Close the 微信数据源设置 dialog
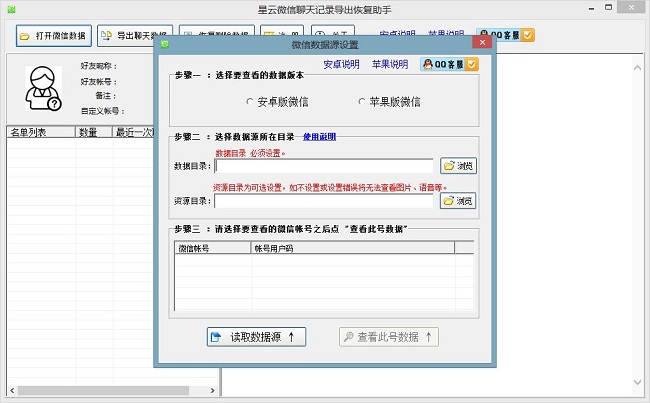Viewport: 650px width, 403px height. pyautogui.click(x=483, y=44)
